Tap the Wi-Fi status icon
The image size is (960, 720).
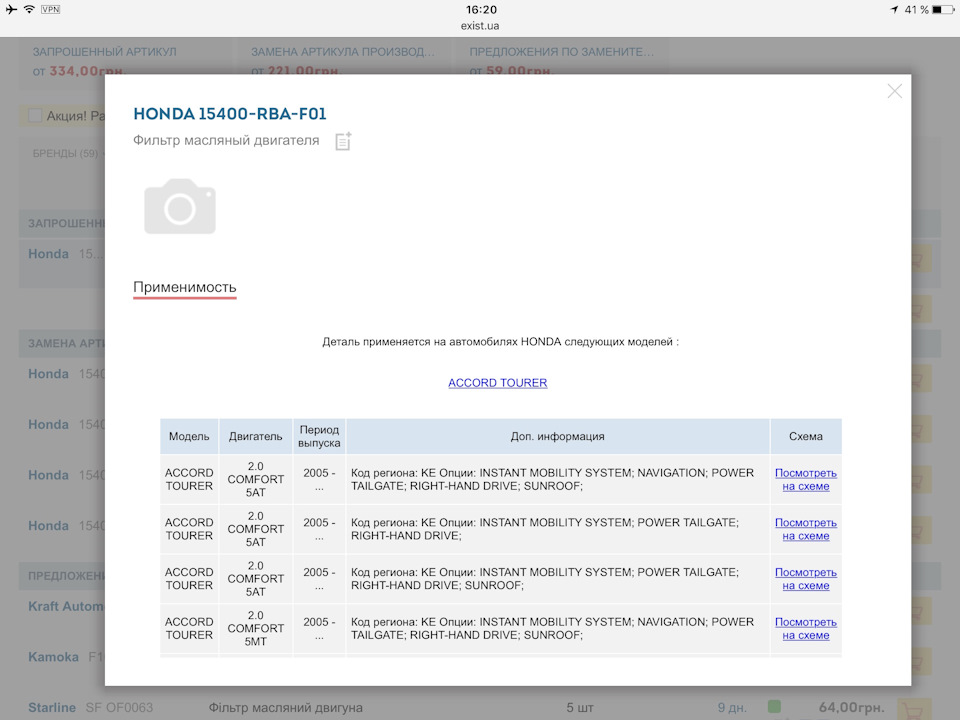pyautogui.click(x=29, y=9)
